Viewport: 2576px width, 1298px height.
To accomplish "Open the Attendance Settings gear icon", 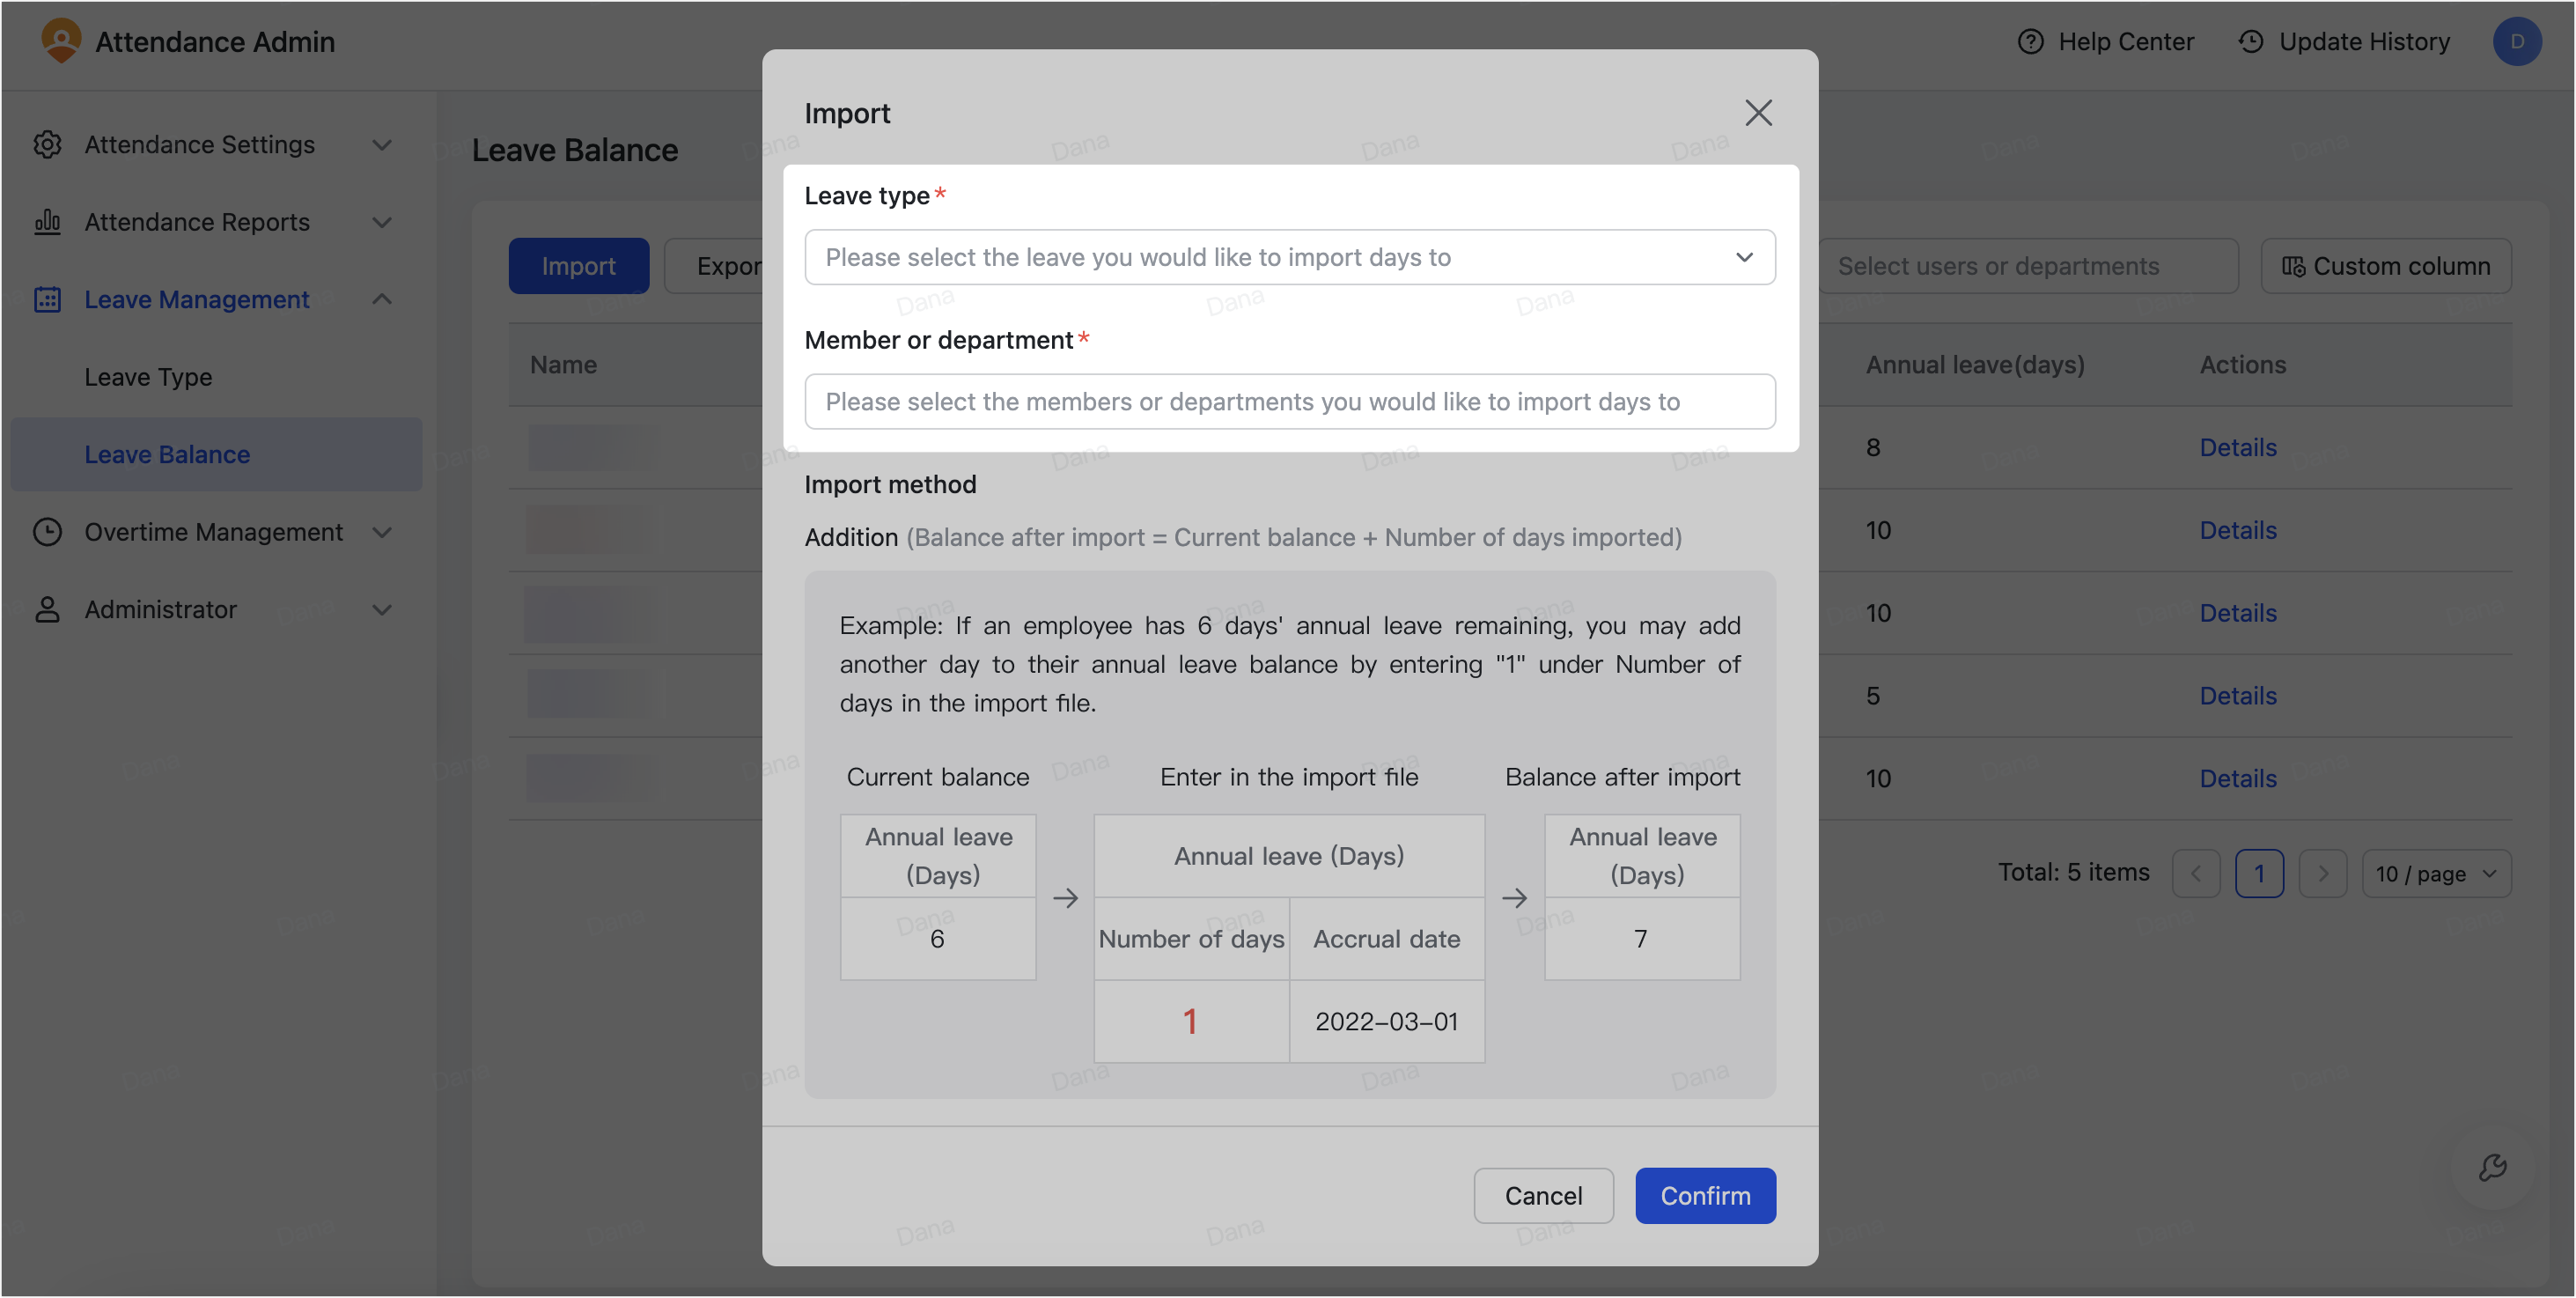I will 48,145.
